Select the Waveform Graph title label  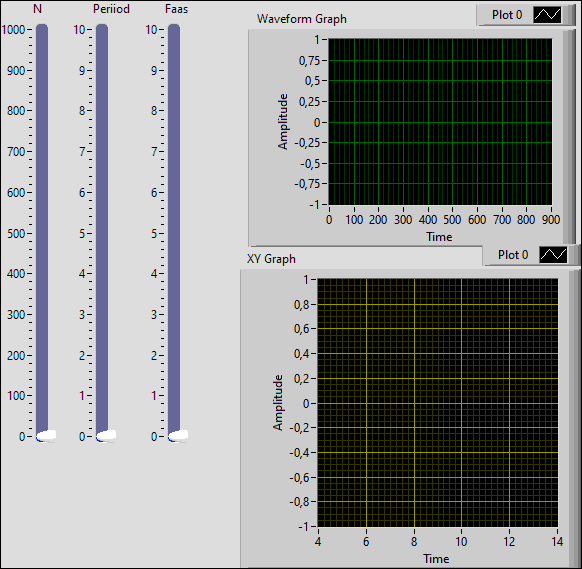pos(302,19)
